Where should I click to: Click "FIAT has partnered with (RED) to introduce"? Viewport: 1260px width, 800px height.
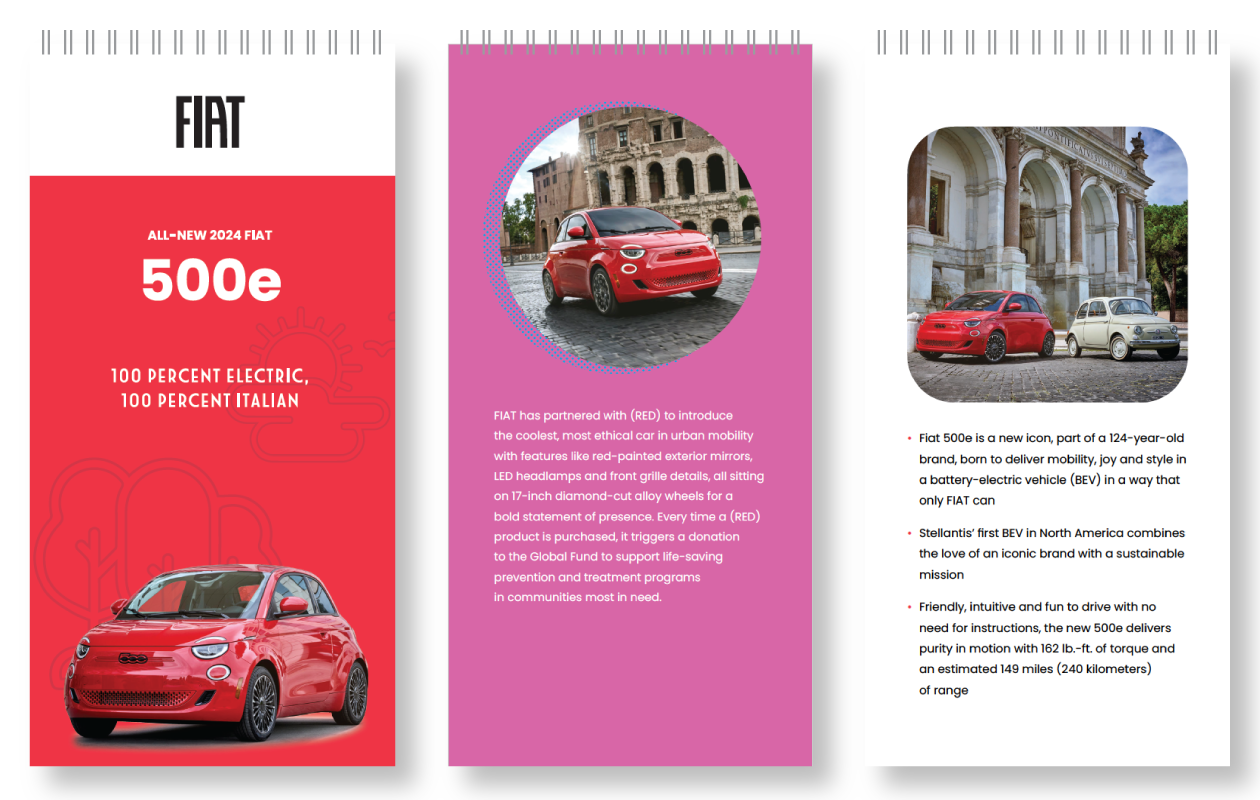(x=613, y=415)
